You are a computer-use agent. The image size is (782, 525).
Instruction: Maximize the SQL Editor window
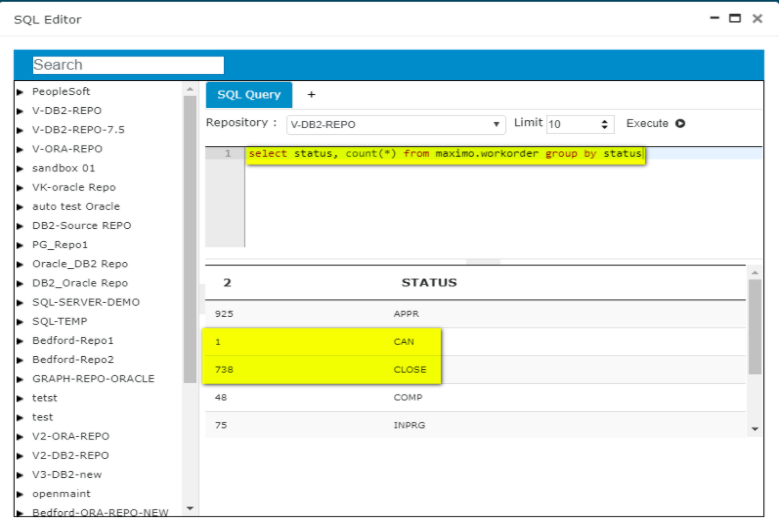[x=735, y=18]
